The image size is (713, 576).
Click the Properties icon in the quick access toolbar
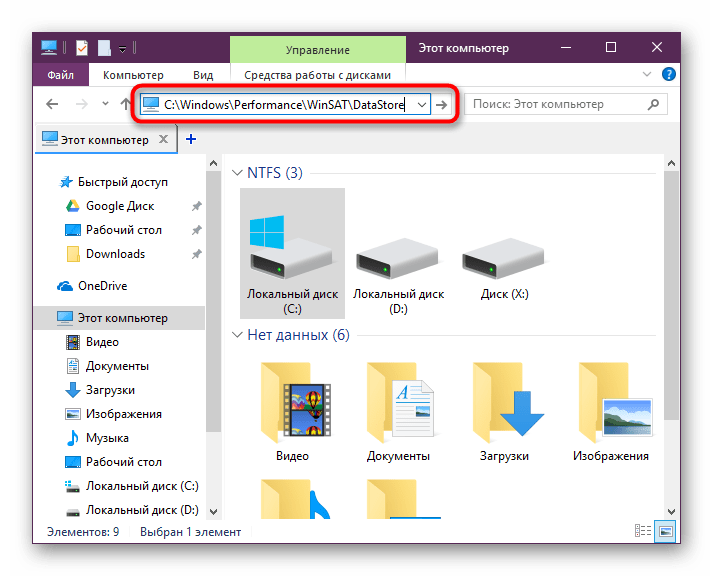coord(82,48)
